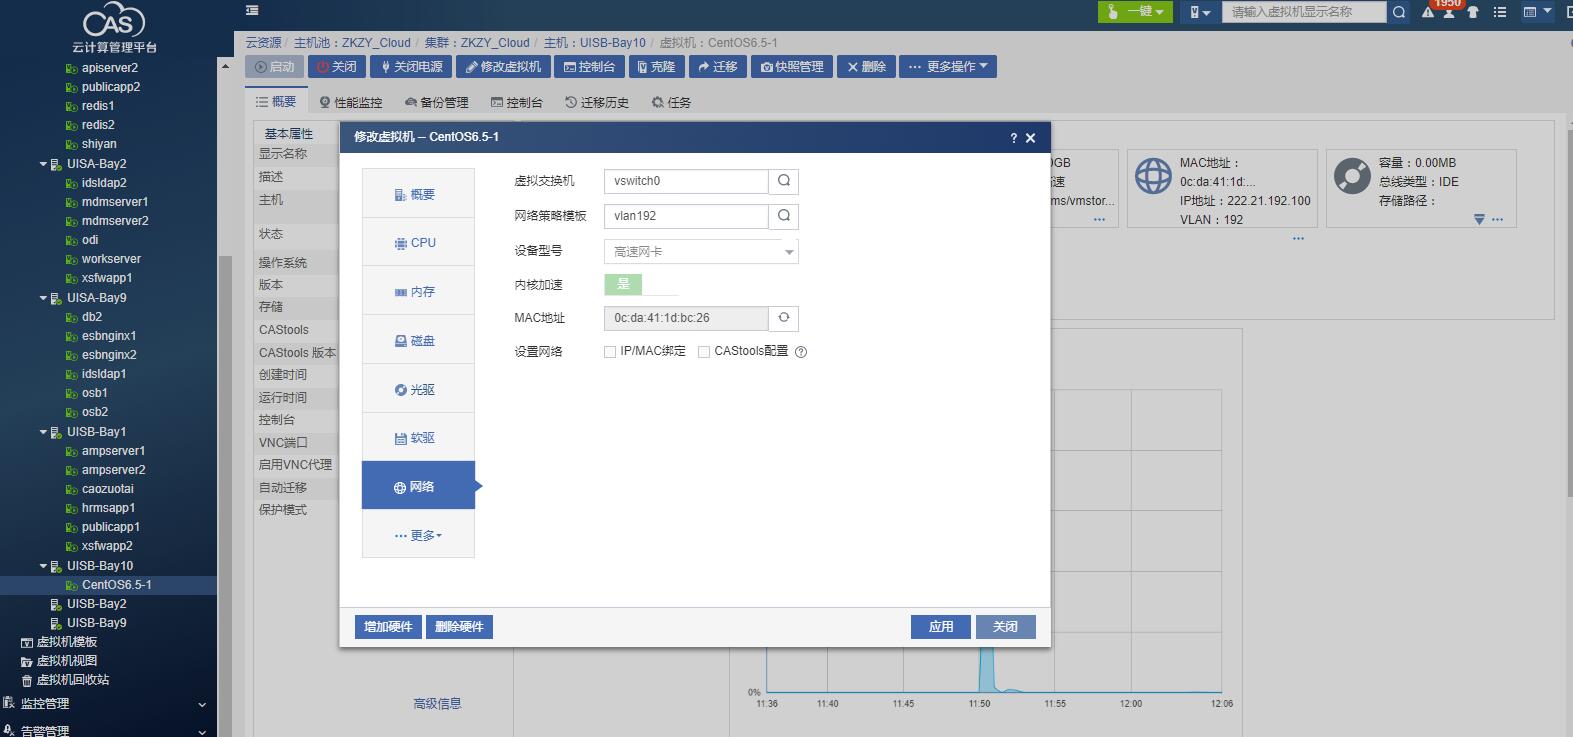Select the CPU section in dialog
The image size is (1573, 737).
point(418,243)
